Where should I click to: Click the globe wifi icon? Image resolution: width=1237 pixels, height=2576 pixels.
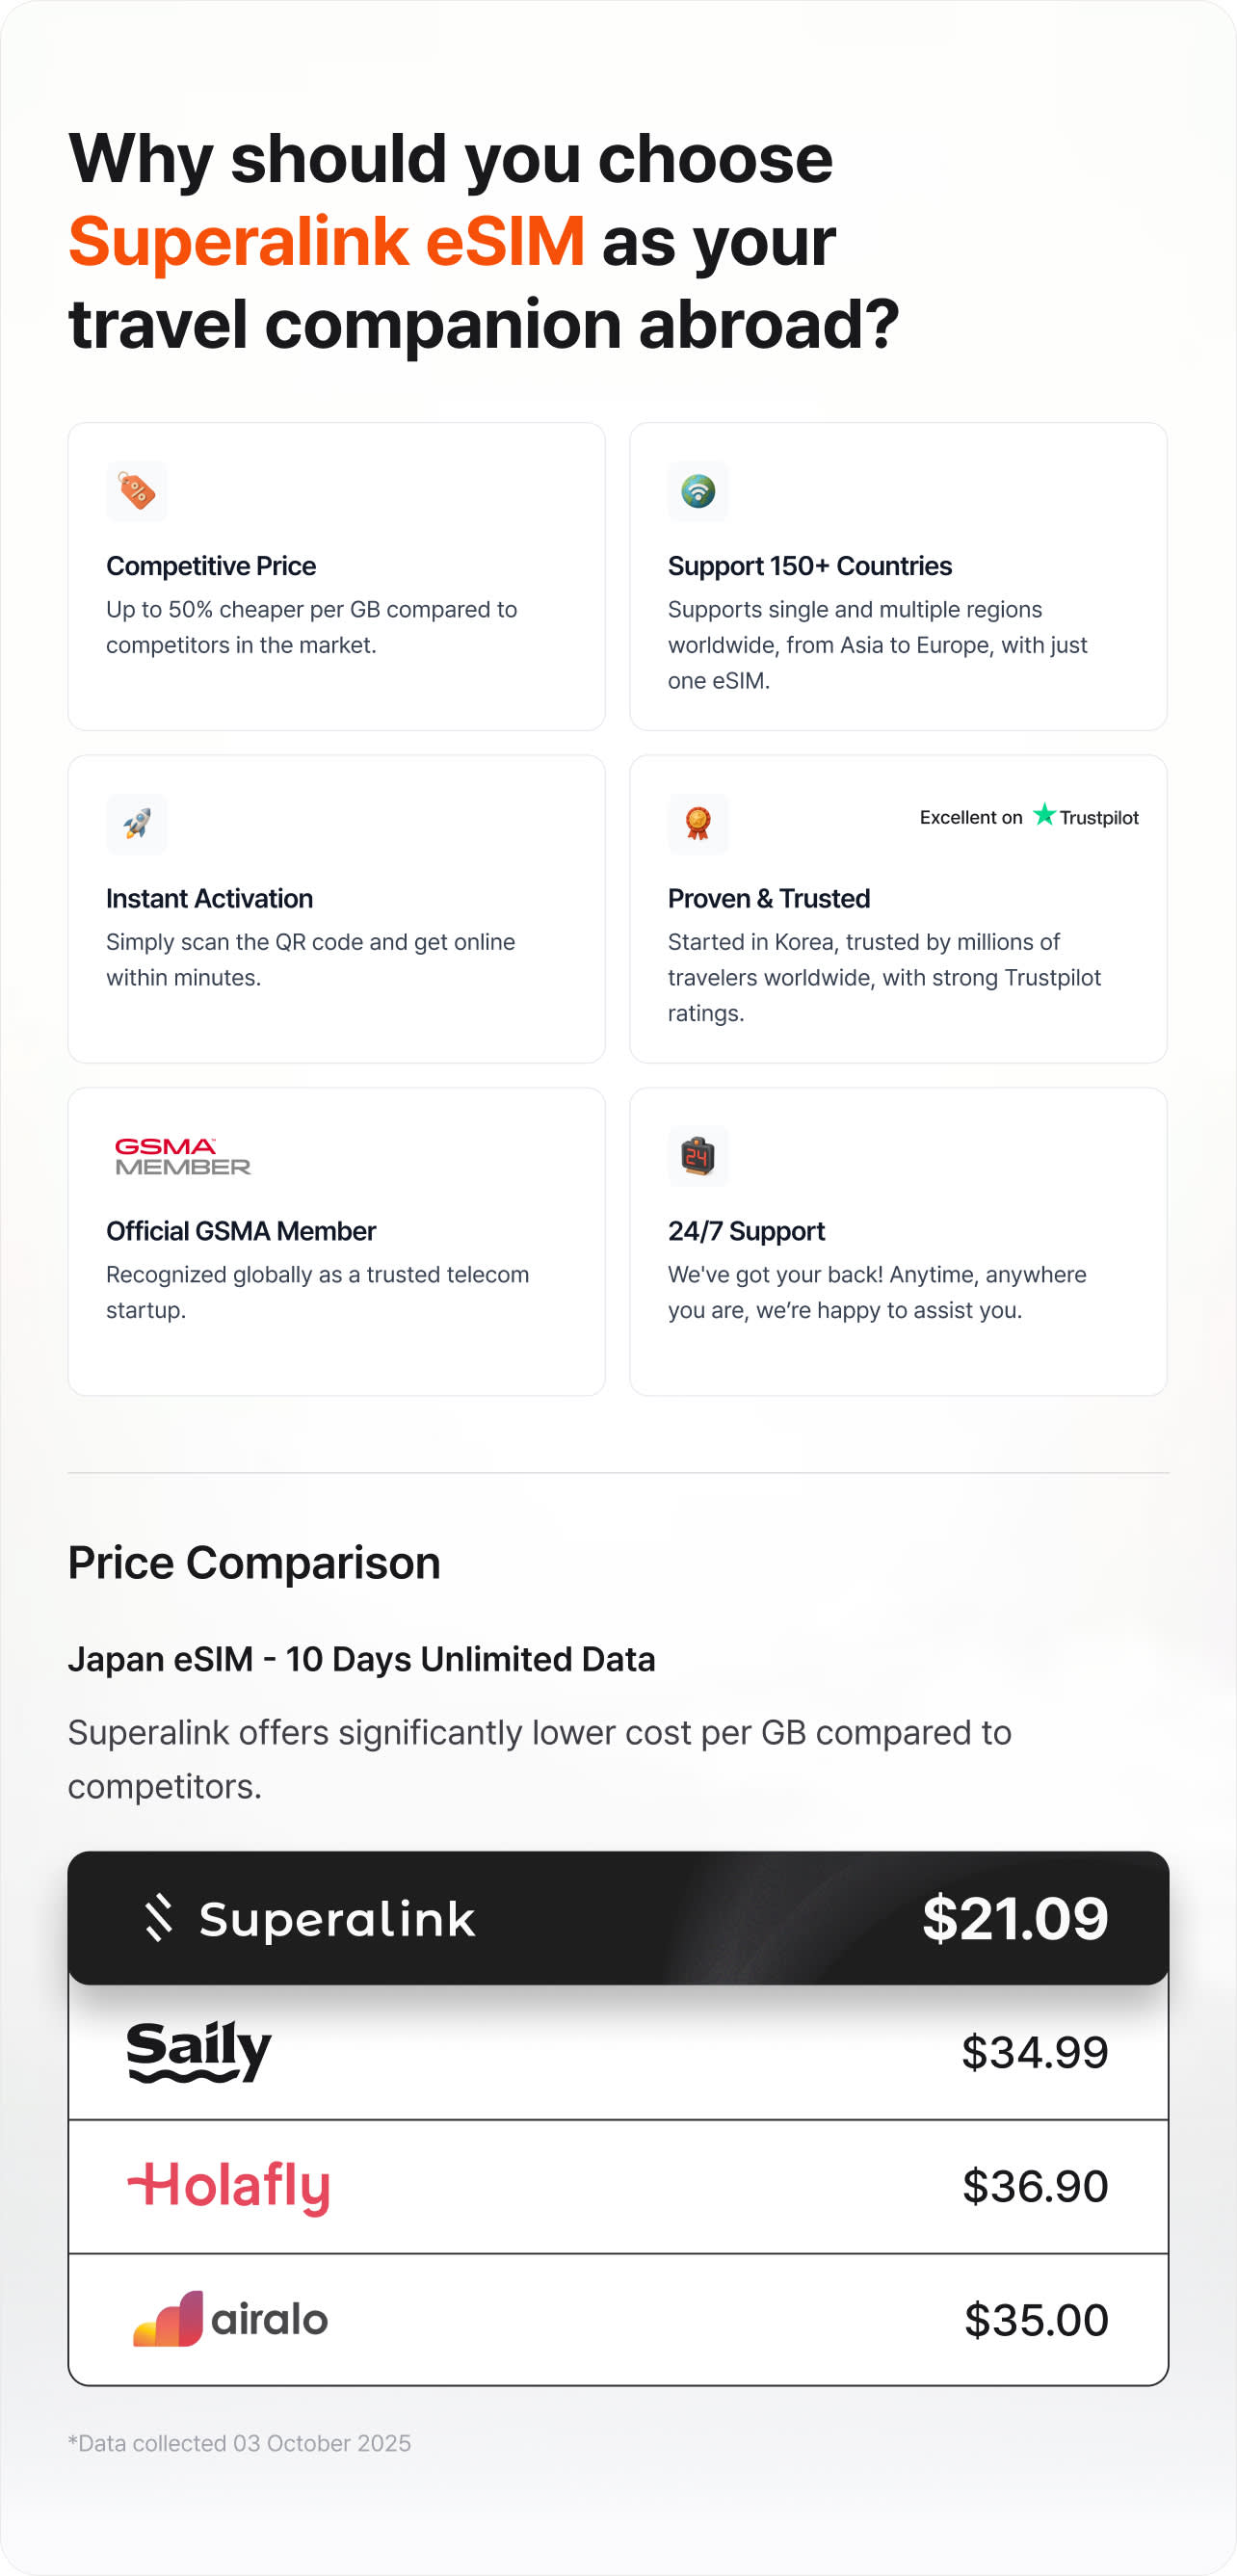pos(698,491)
